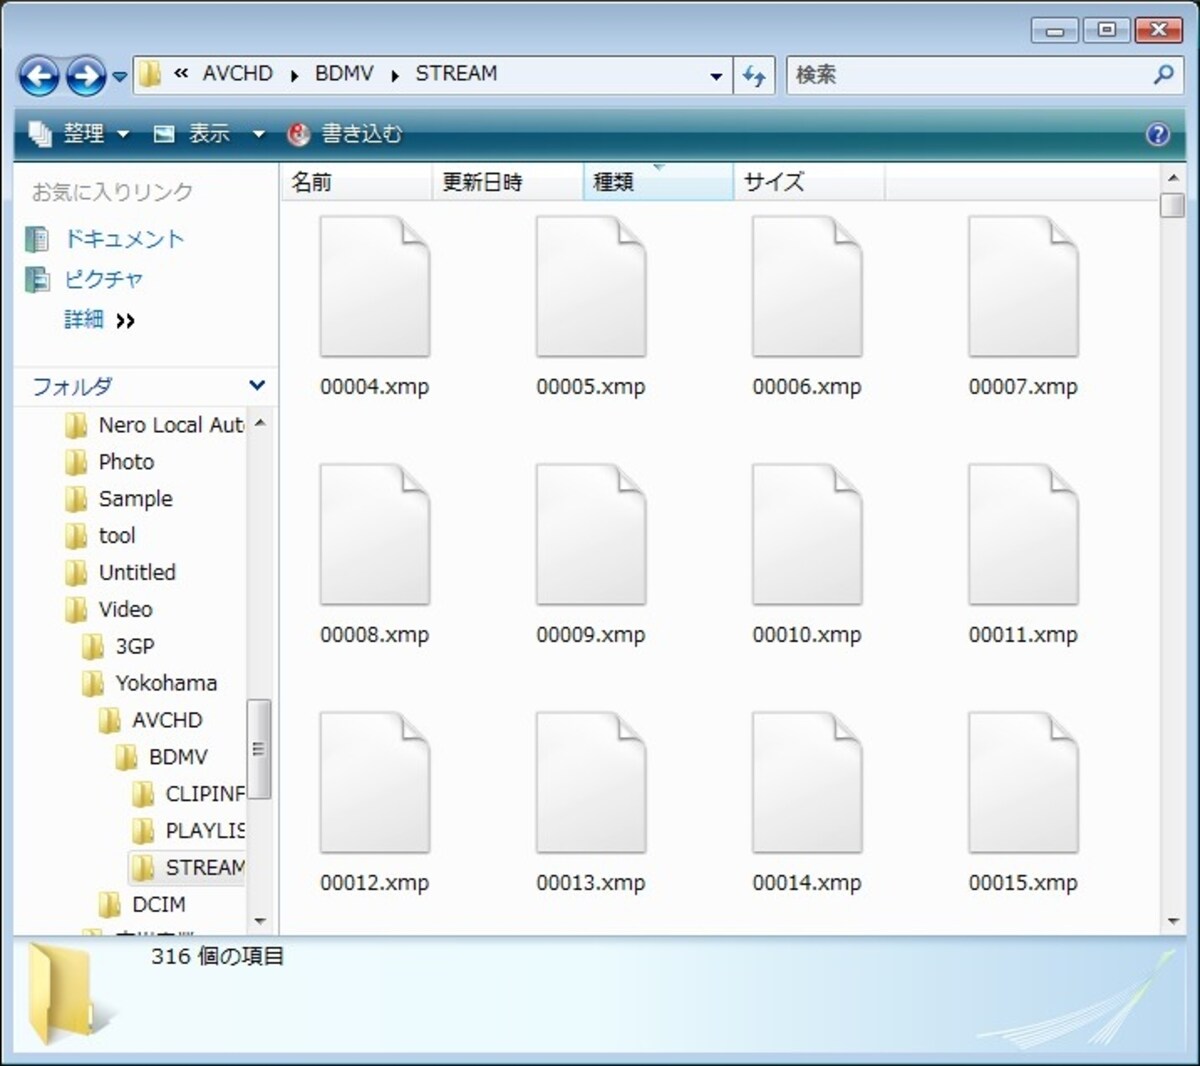
Task: Go back with the Back arrow button
Action: (x=39, y=75)
